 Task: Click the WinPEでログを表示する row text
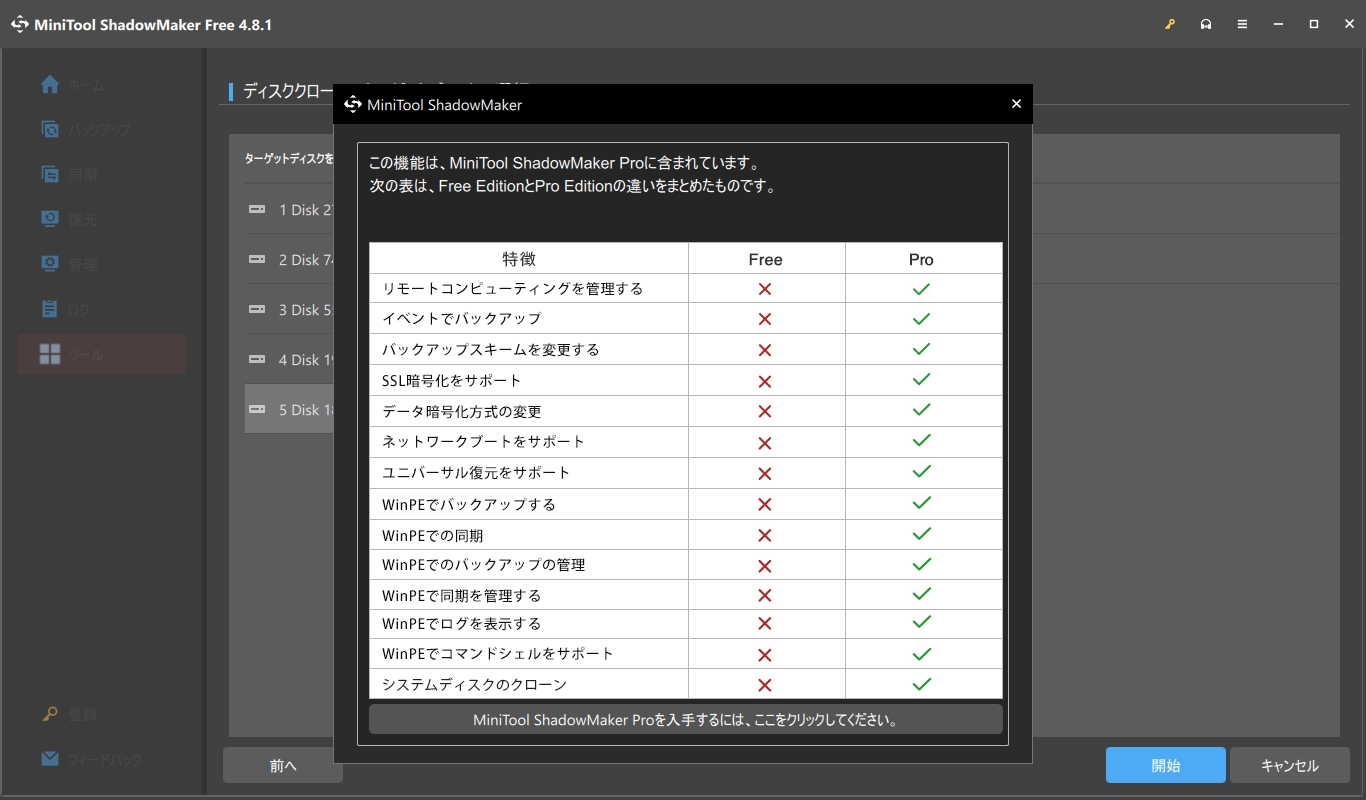click(461, 624)
